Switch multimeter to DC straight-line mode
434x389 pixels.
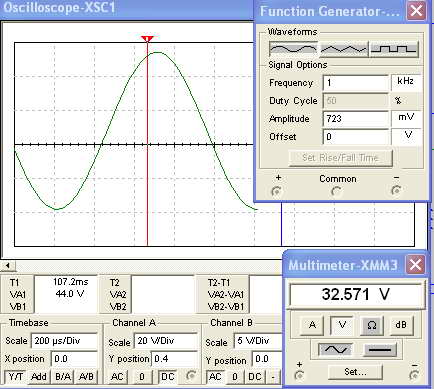[x=380, y=349]
